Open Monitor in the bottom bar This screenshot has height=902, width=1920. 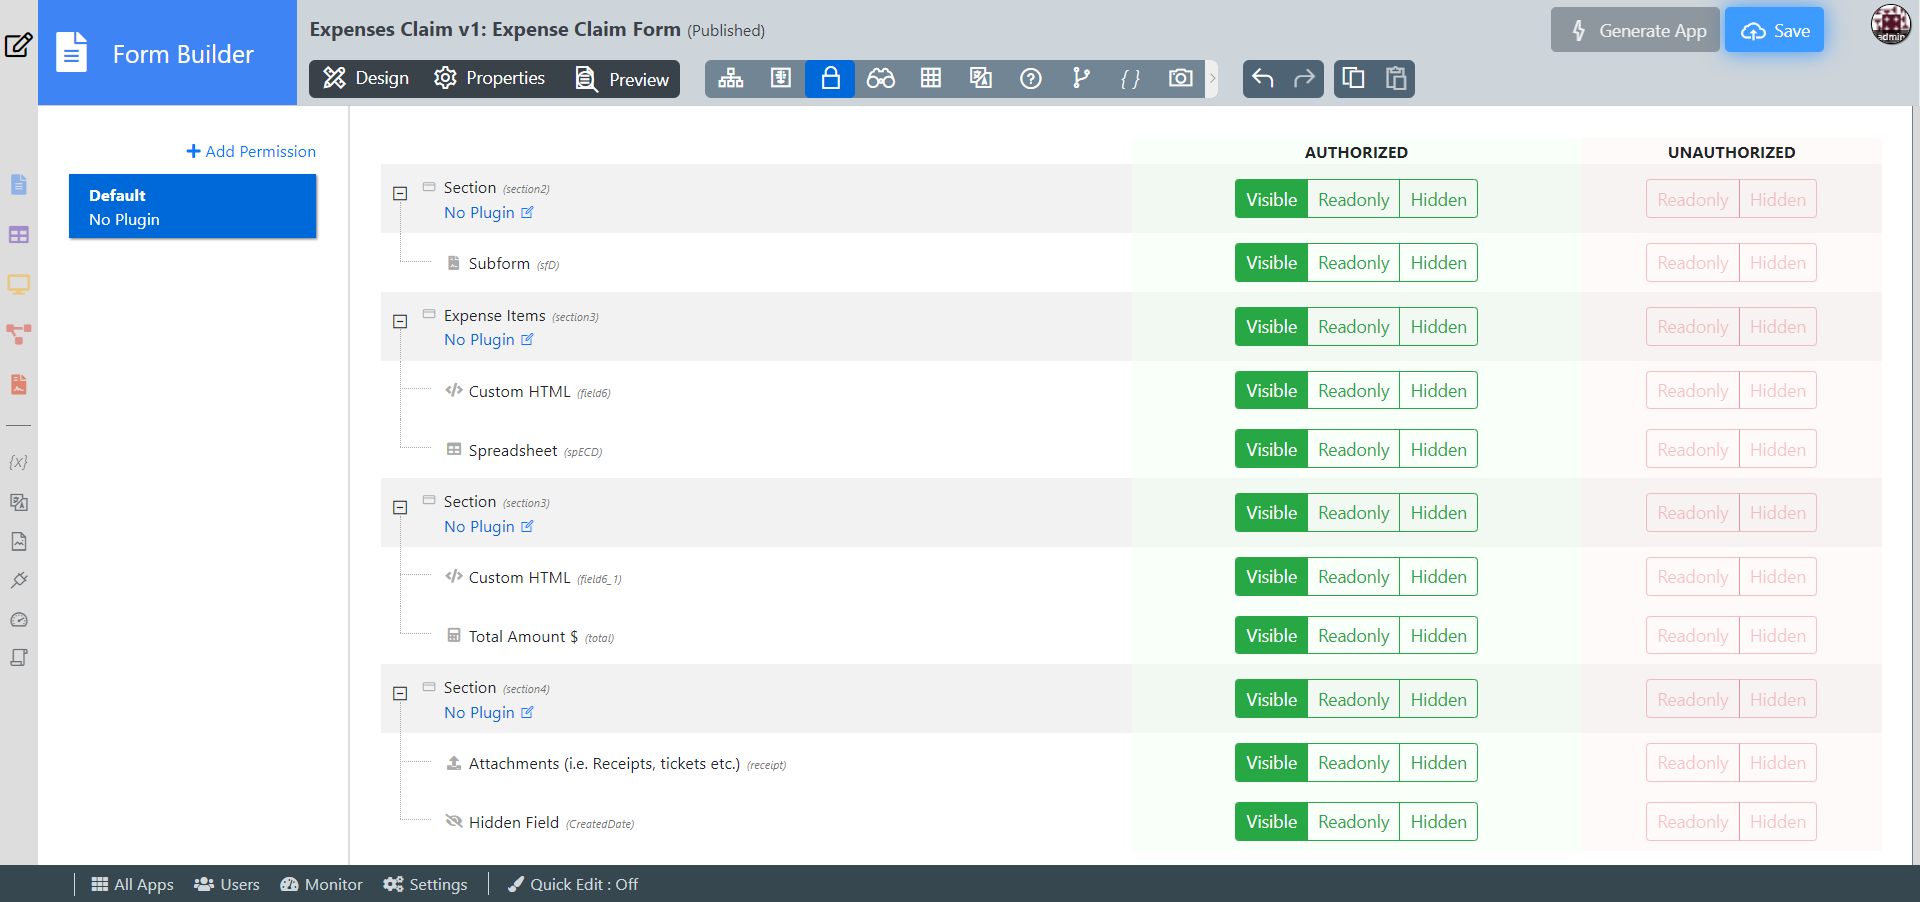(321, 884)
